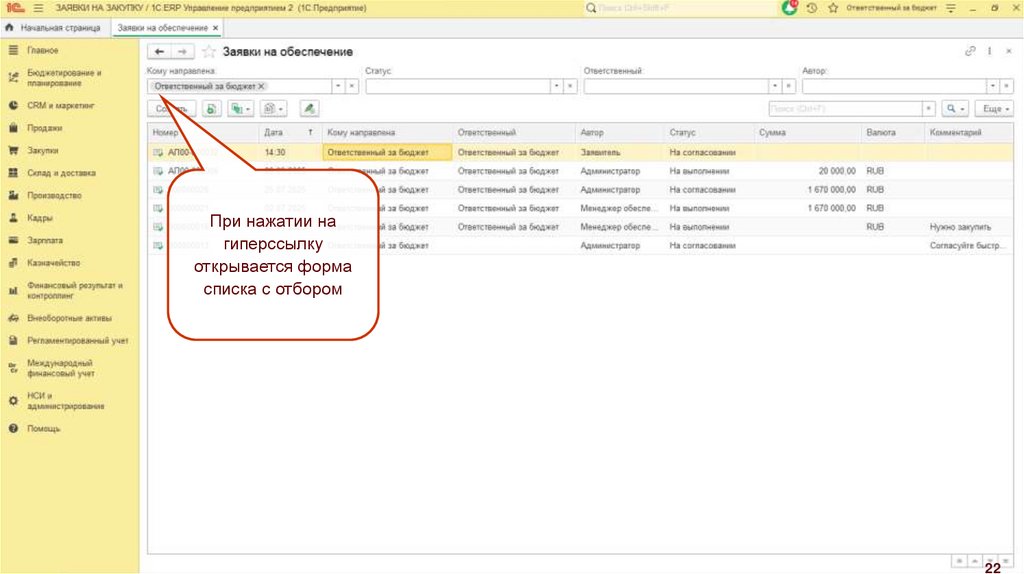Open the Еще menu button
This screenshot has width=1024, height=574.
tap(994, 108)
